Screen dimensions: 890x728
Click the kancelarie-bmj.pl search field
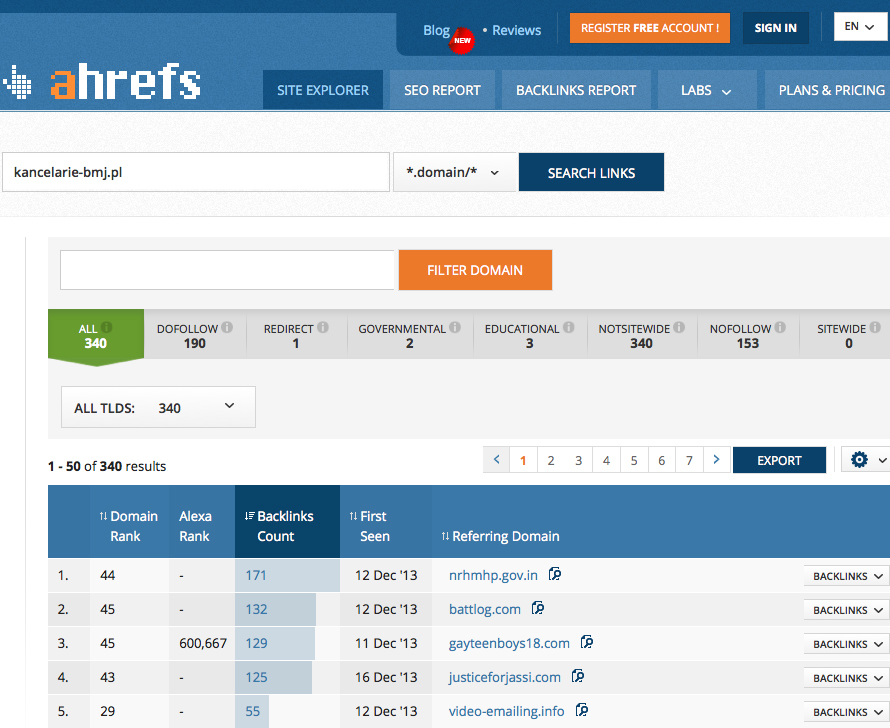196,172
